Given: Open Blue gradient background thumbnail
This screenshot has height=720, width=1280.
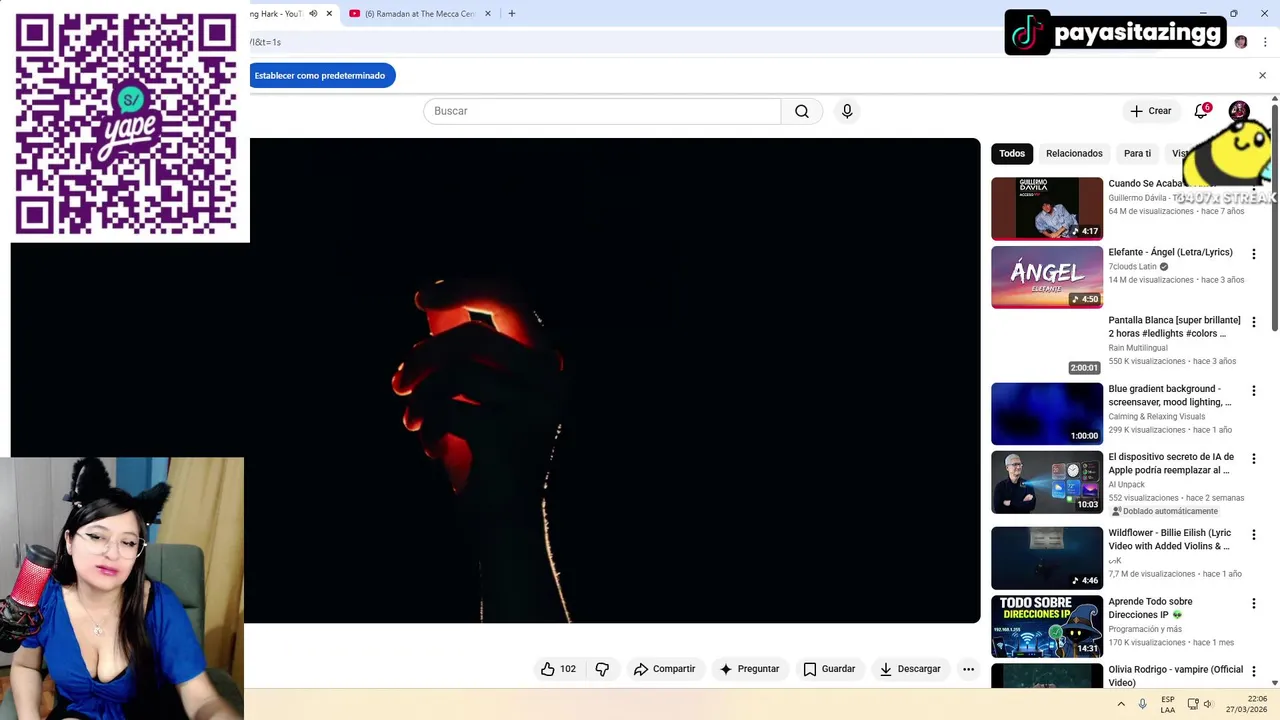Looking at the screenshot, I should [1047, 414].
